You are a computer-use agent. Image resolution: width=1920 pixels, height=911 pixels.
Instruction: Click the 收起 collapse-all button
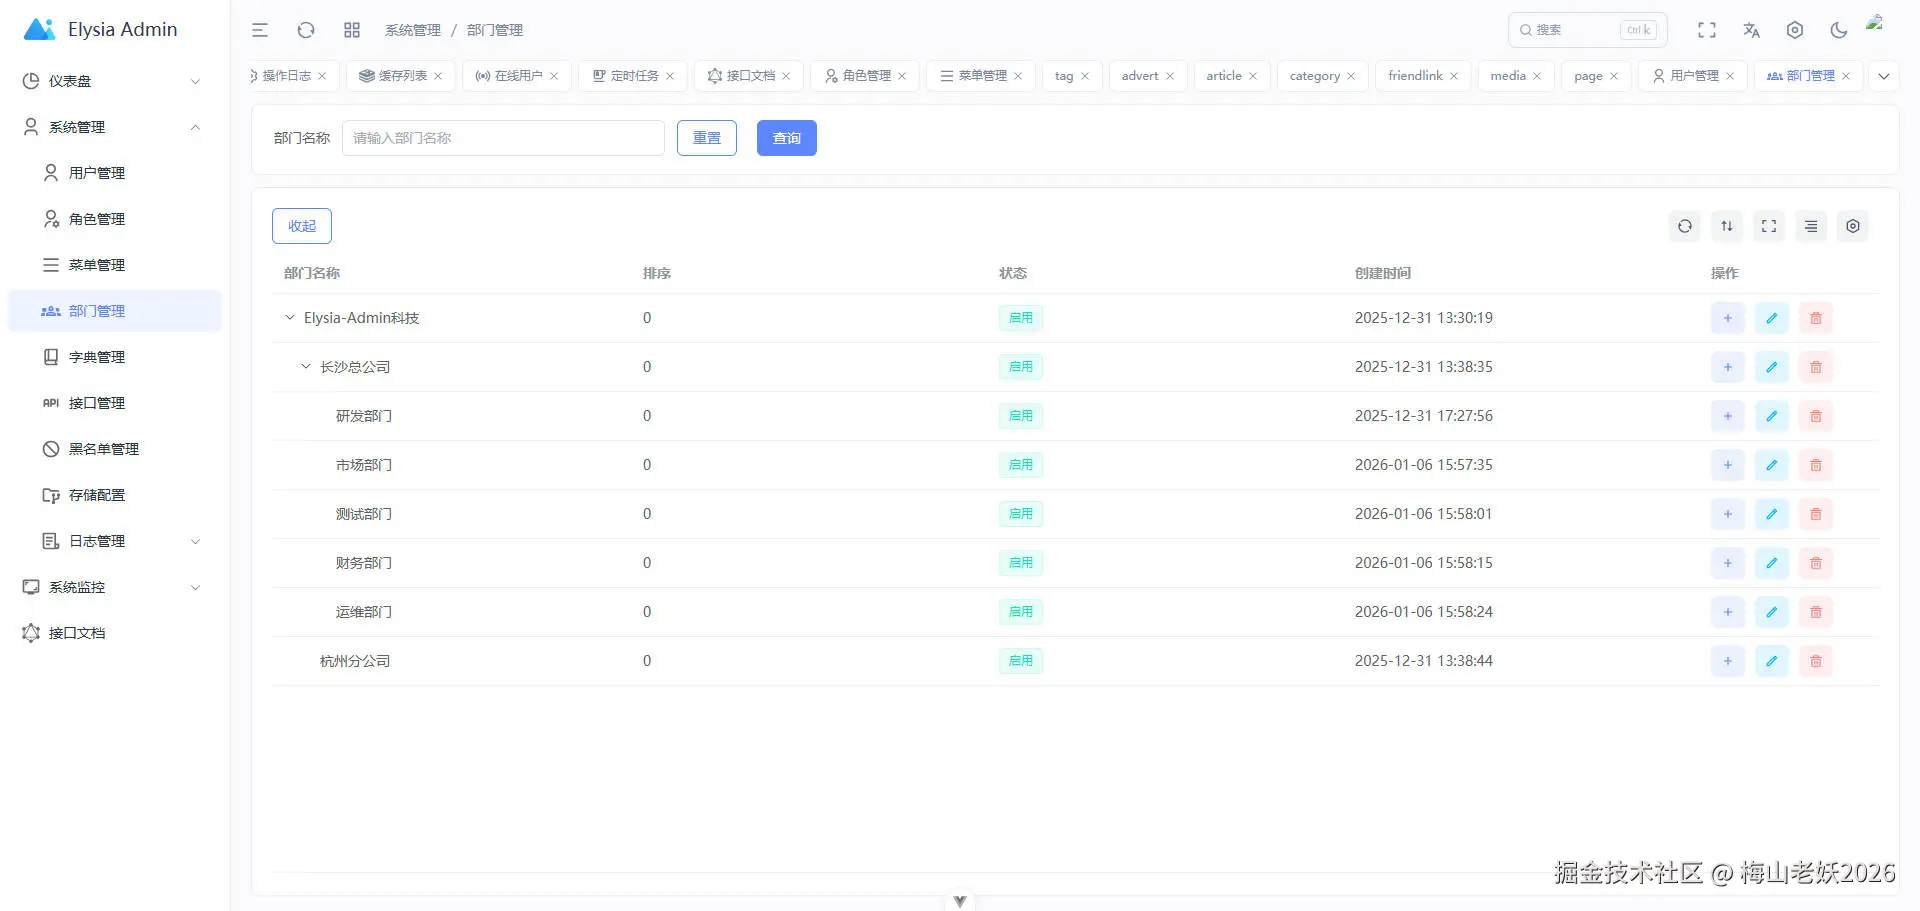(x=302, y=226)
